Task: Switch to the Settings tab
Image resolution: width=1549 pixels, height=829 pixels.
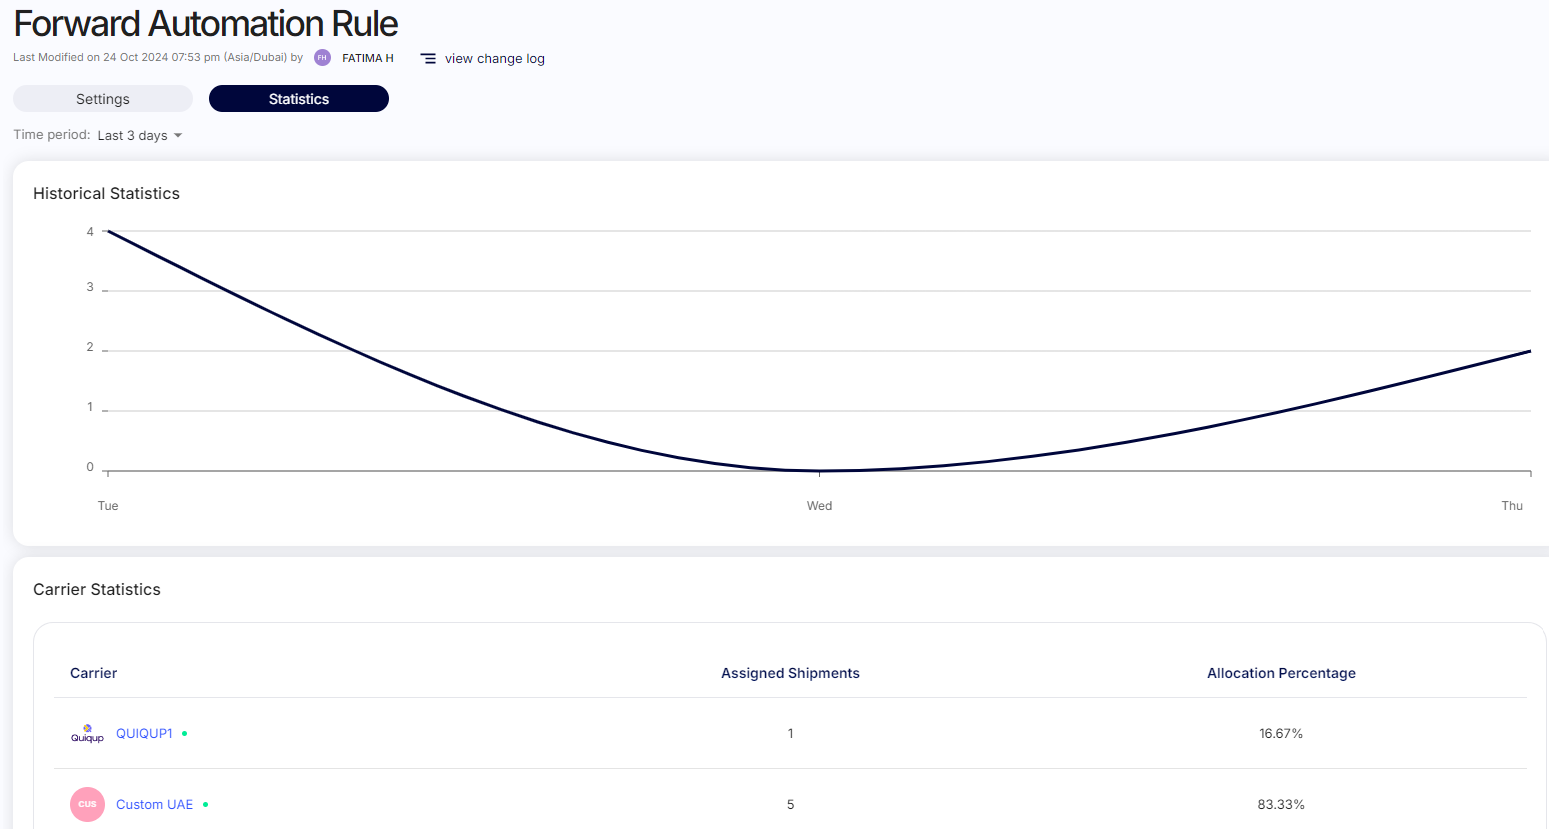Action: click(x=103, y=99)
